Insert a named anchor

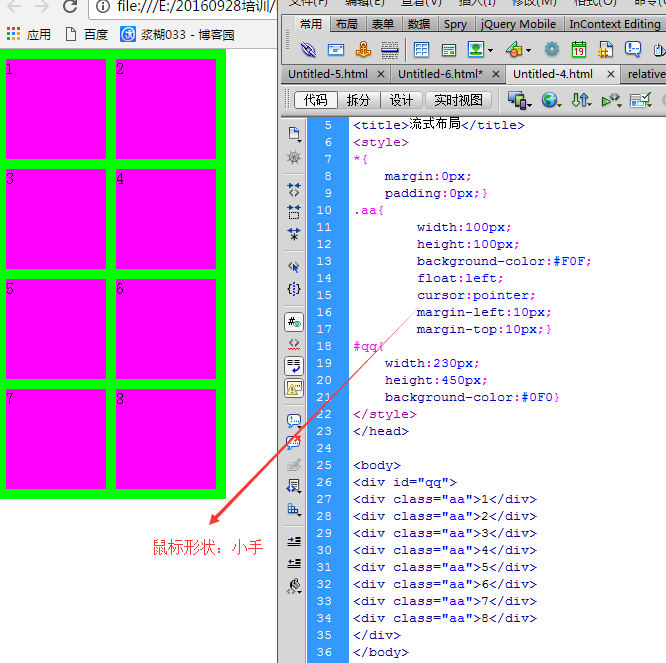click(x=363, y=50)
